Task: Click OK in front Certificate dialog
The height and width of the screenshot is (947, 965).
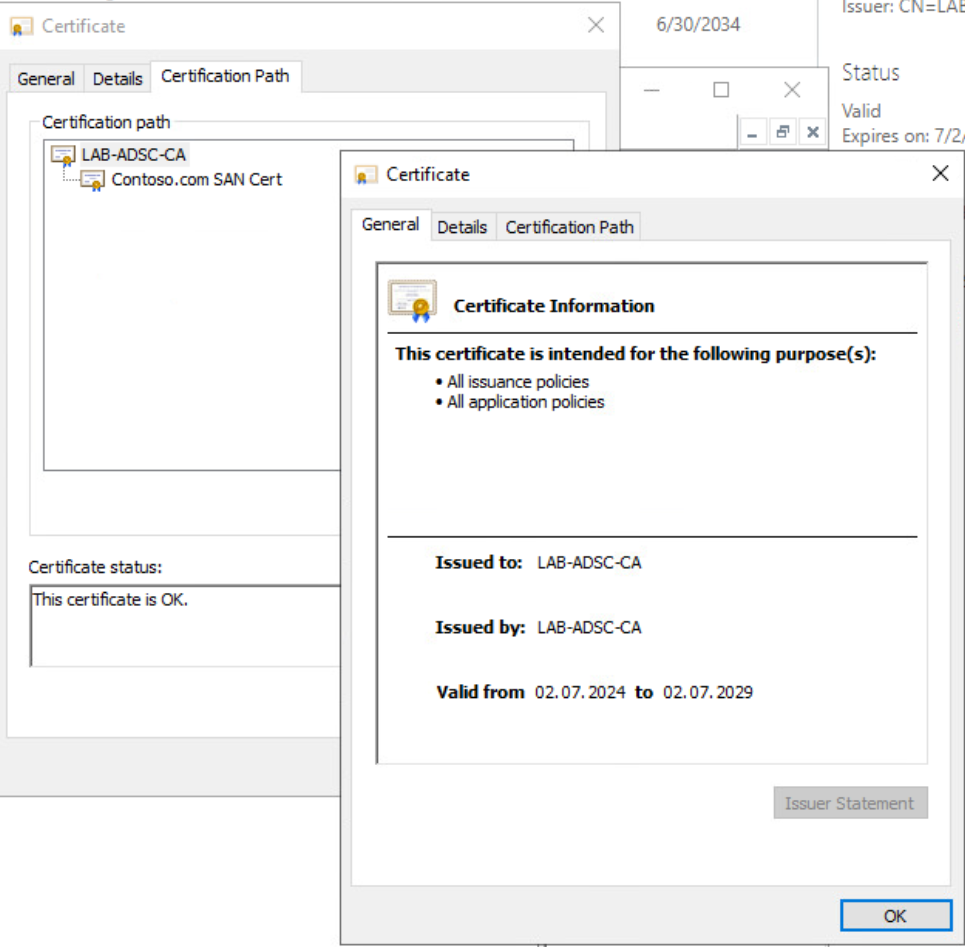Action: [x=895, y=916]
